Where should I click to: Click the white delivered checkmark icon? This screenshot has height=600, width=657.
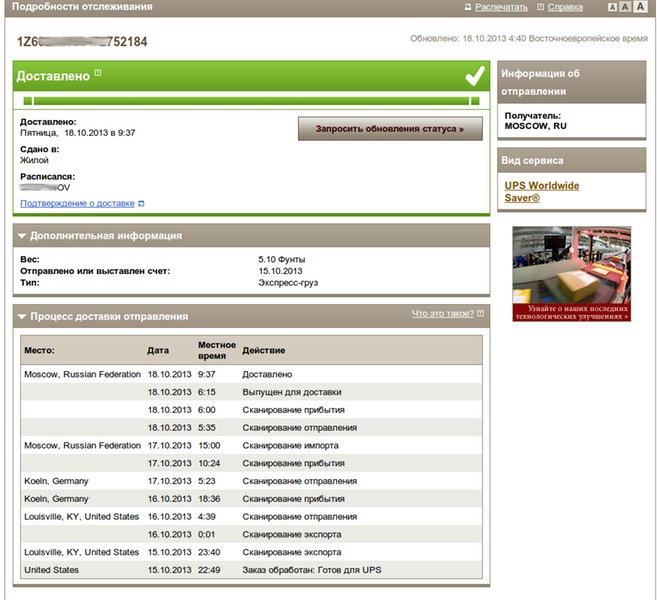[475, 76]
